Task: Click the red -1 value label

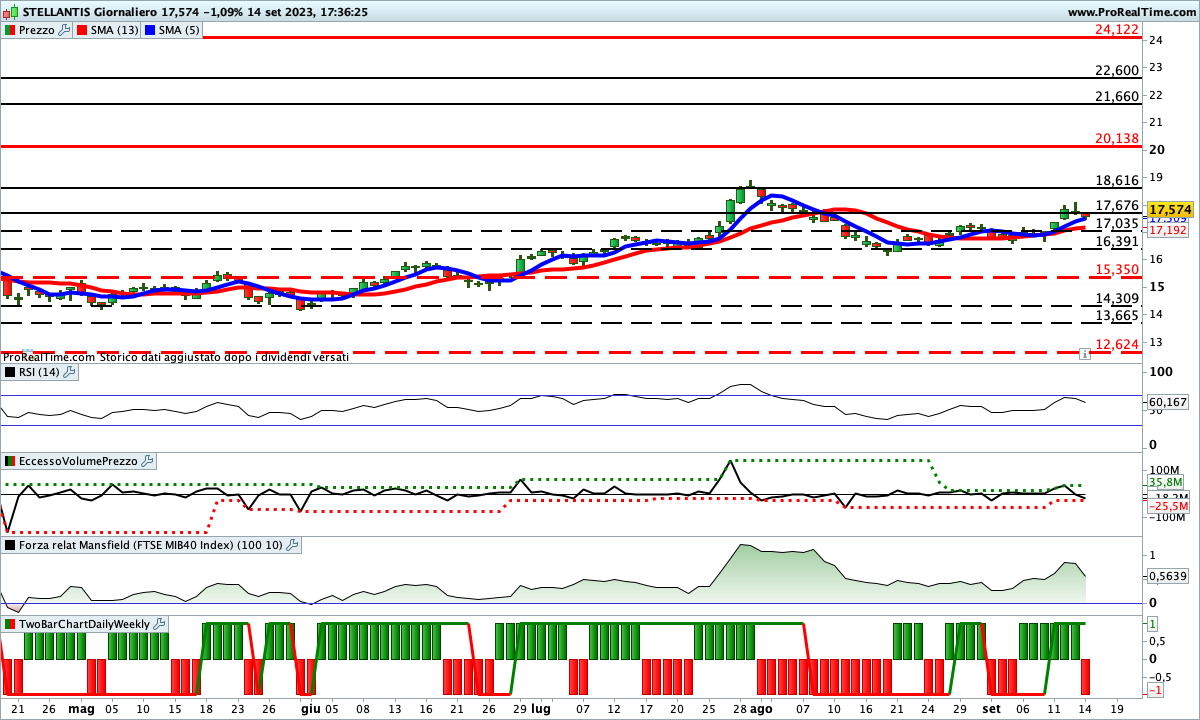Action: tap(1155, 691)
